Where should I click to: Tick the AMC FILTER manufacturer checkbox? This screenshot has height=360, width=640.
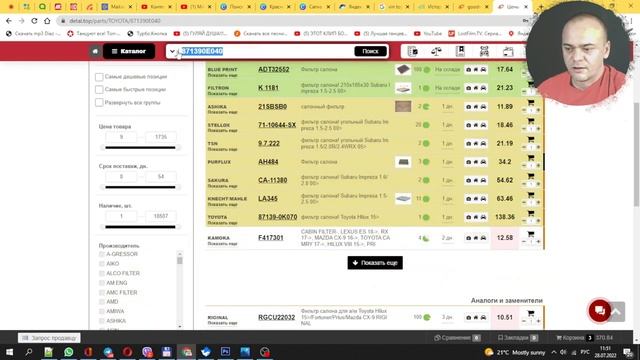pyautogui.click(x=102, y=292)
